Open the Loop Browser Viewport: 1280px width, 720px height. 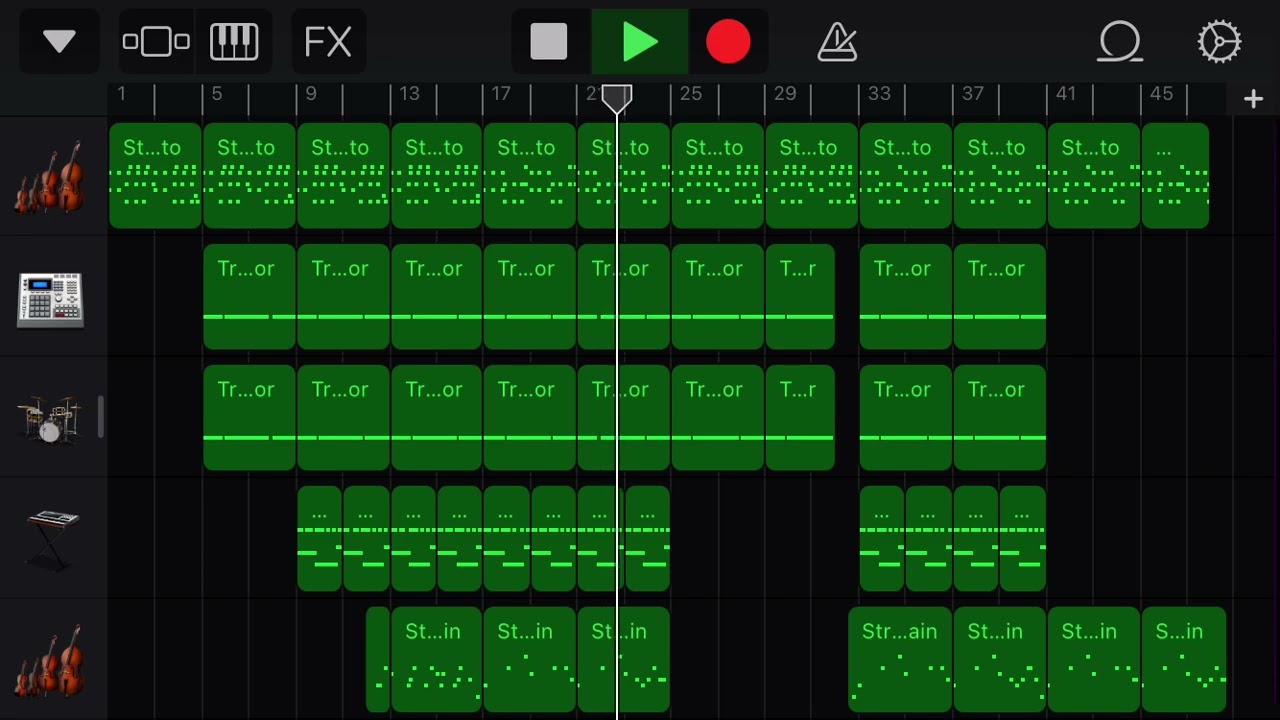(x=1120, y=42)
